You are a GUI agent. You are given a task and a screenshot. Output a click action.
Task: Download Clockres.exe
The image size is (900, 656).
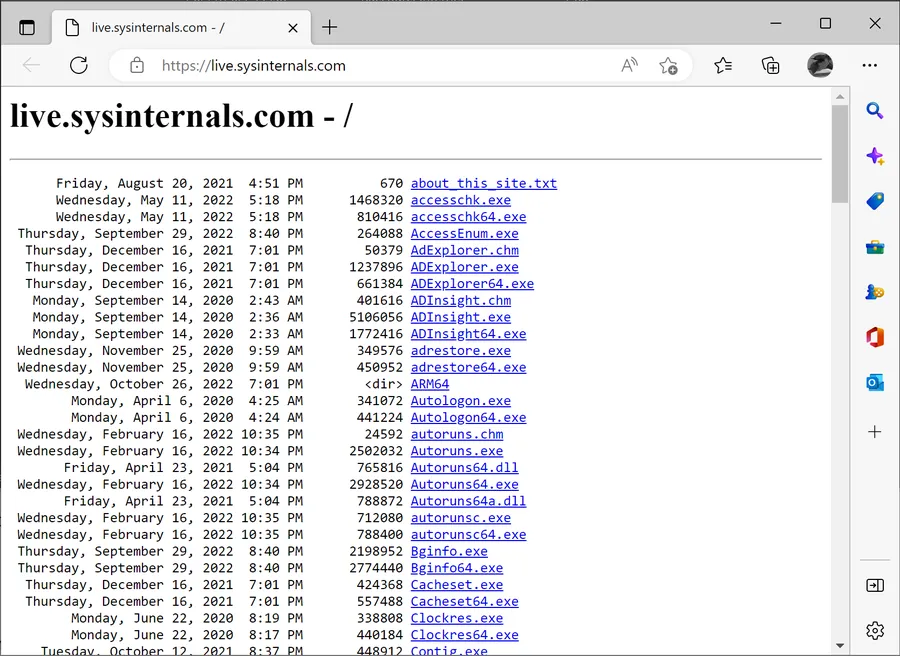(x=457, y=618)
